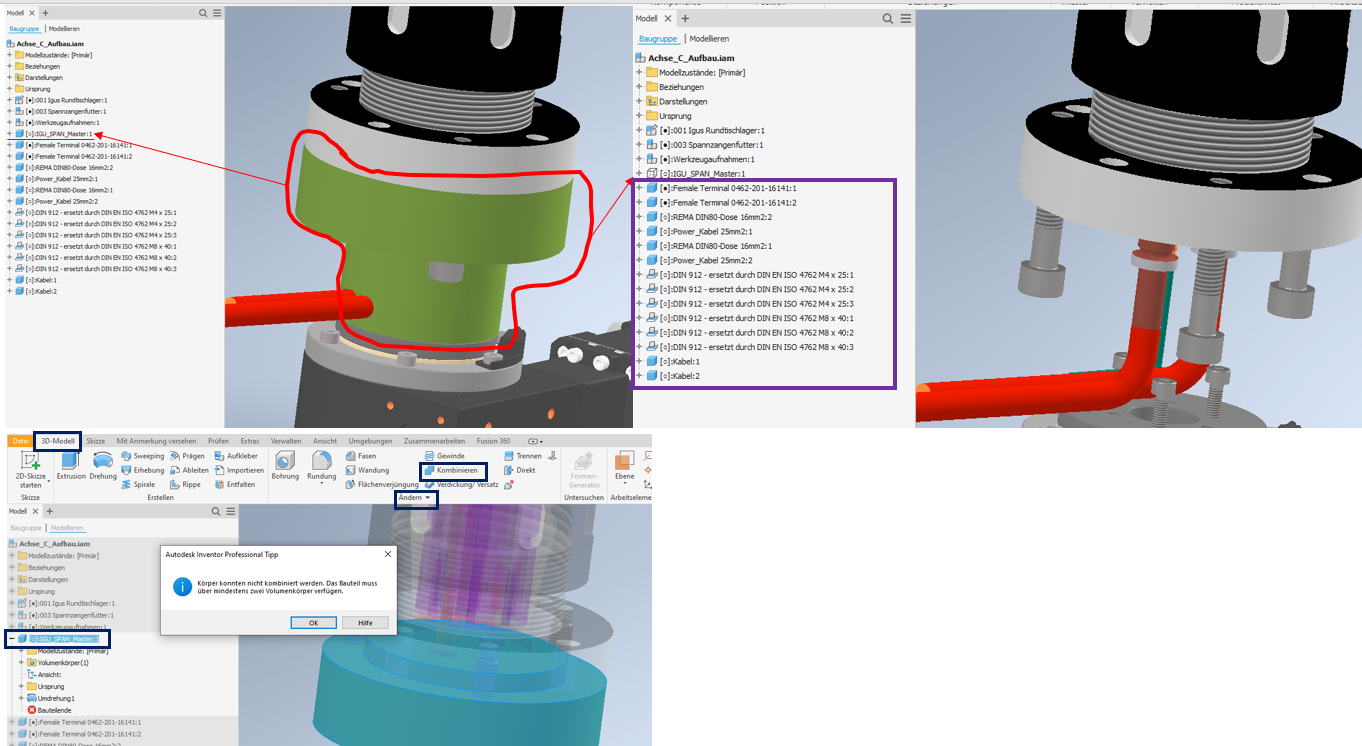Open the Prüfen ribbon tab
This screenshot has width=1362, height=746.
218,441
